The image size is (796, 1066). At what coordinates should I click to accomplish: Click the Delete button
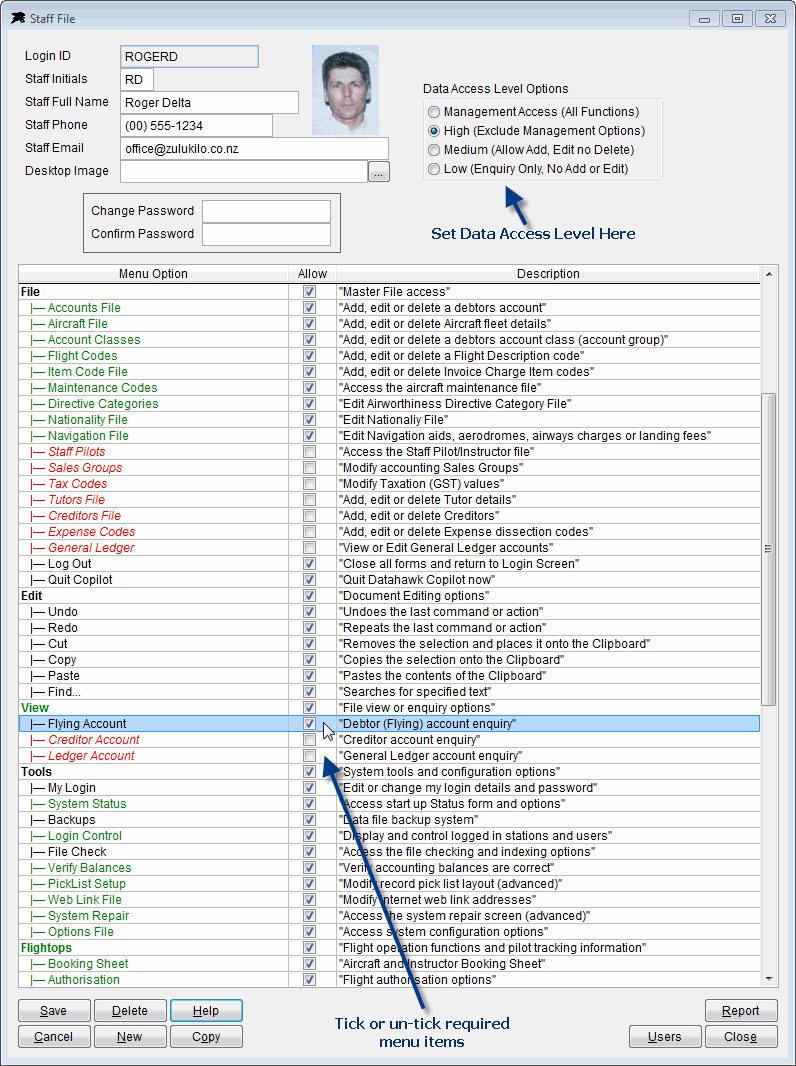pyautogui.click(x=130, y=1011)
